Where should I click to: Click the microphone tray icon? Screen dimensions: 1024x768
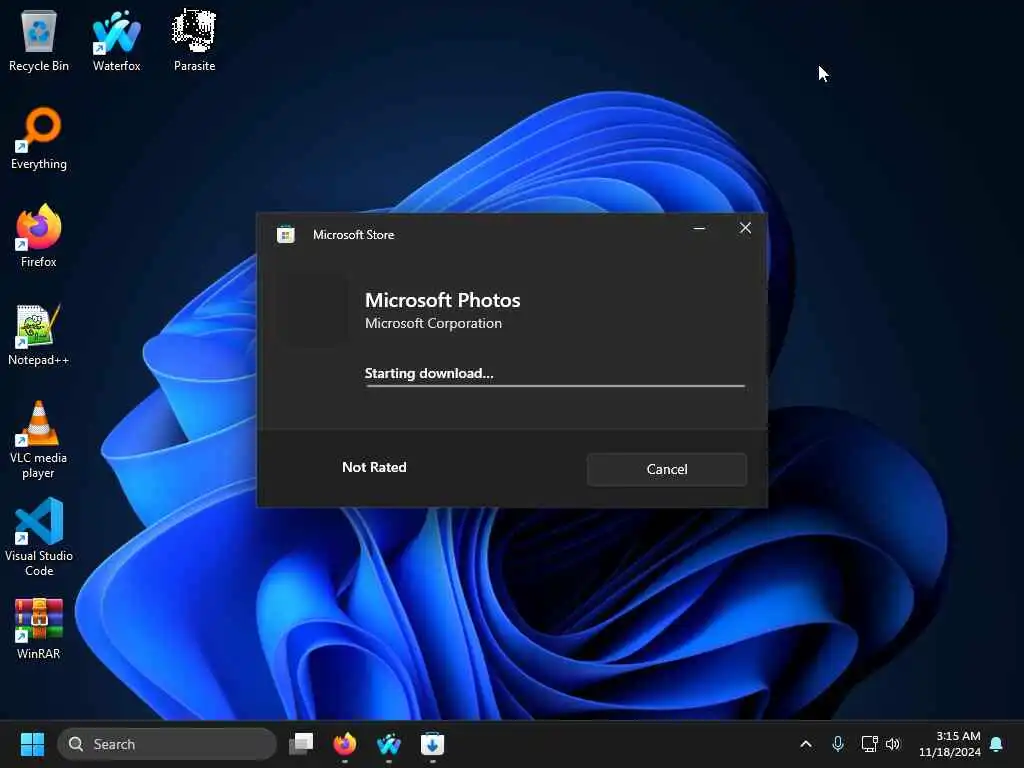pyautogui.click(x=838, y=744)
